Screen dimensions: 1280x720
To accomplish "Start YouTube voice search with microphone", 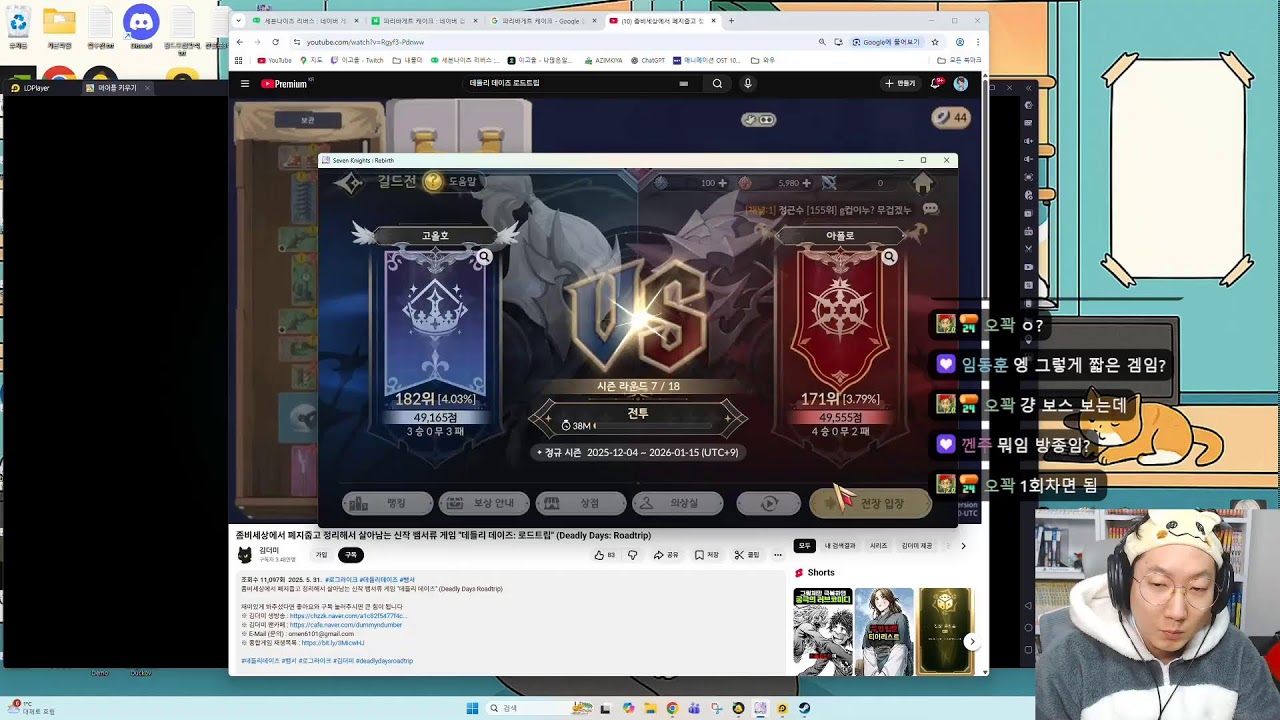I will [747, 84].
